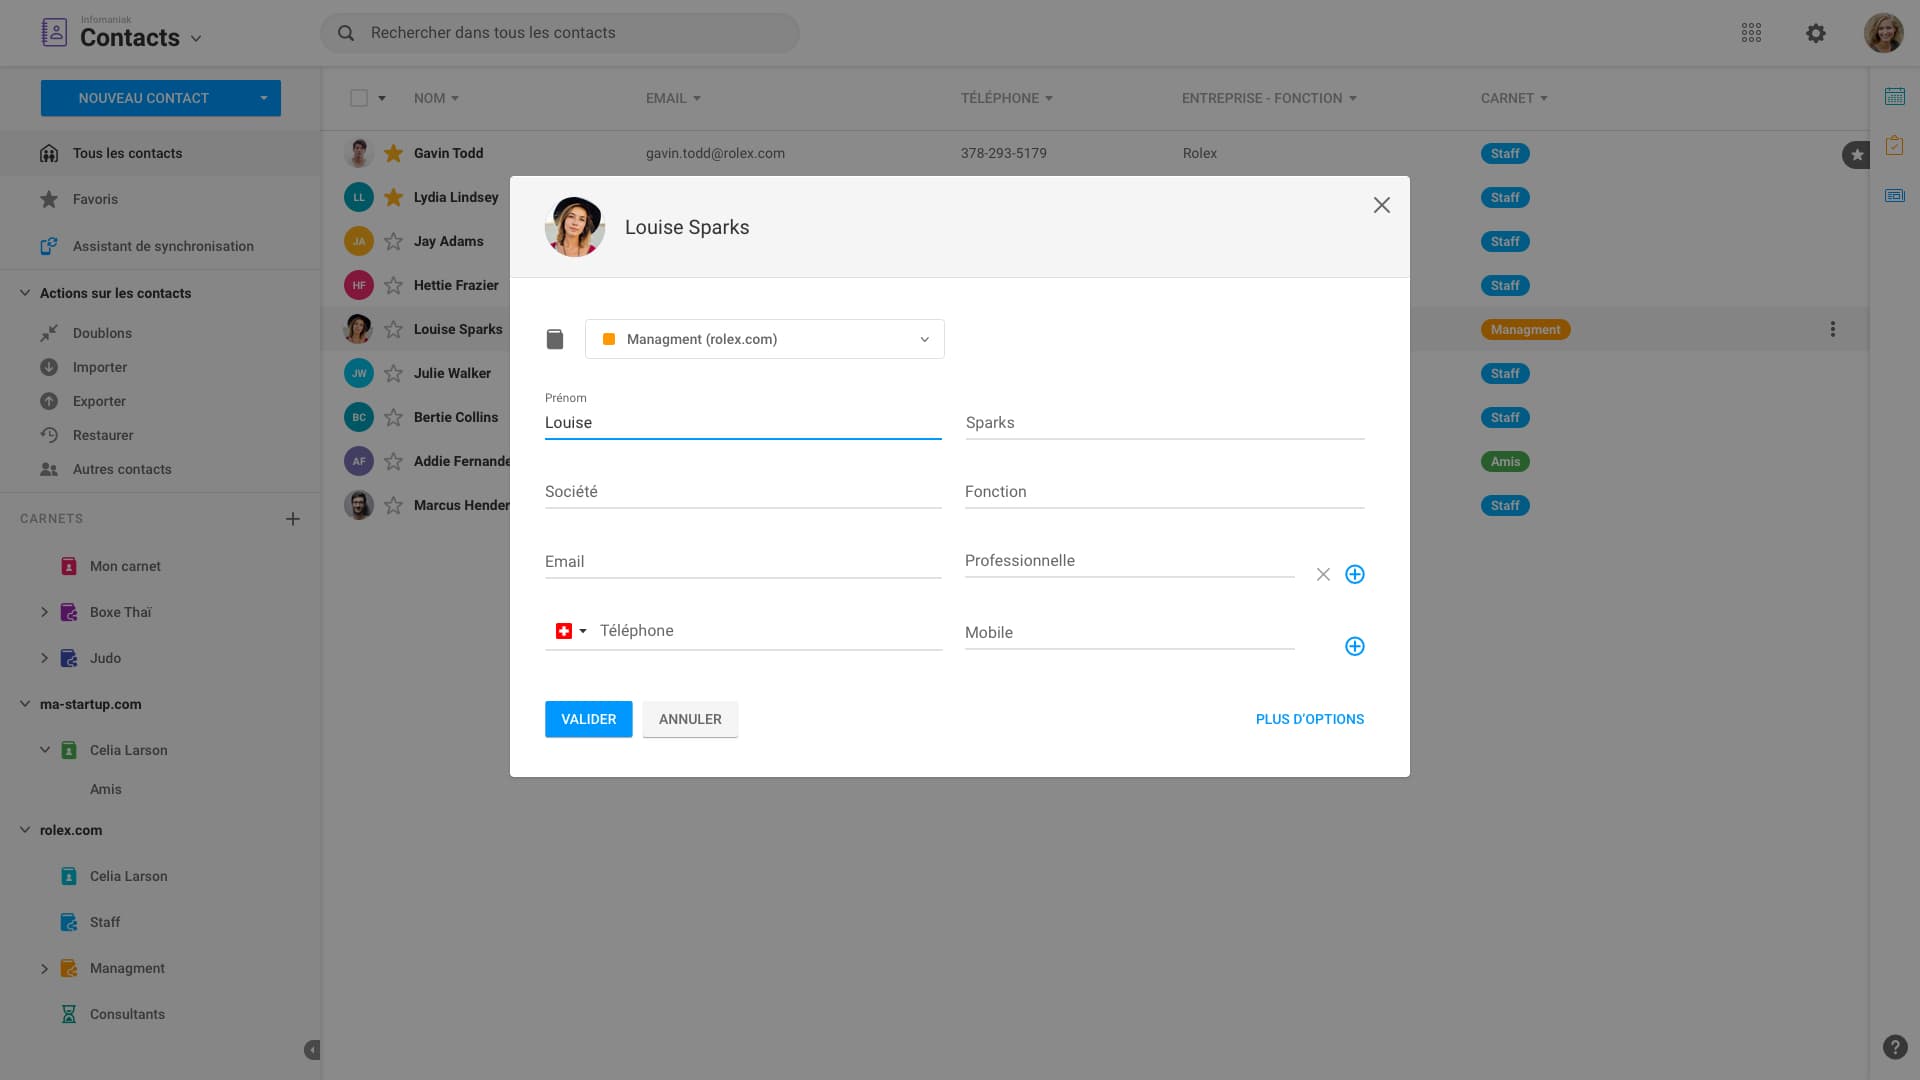Expand the Boxe Thaï address book

44,612
